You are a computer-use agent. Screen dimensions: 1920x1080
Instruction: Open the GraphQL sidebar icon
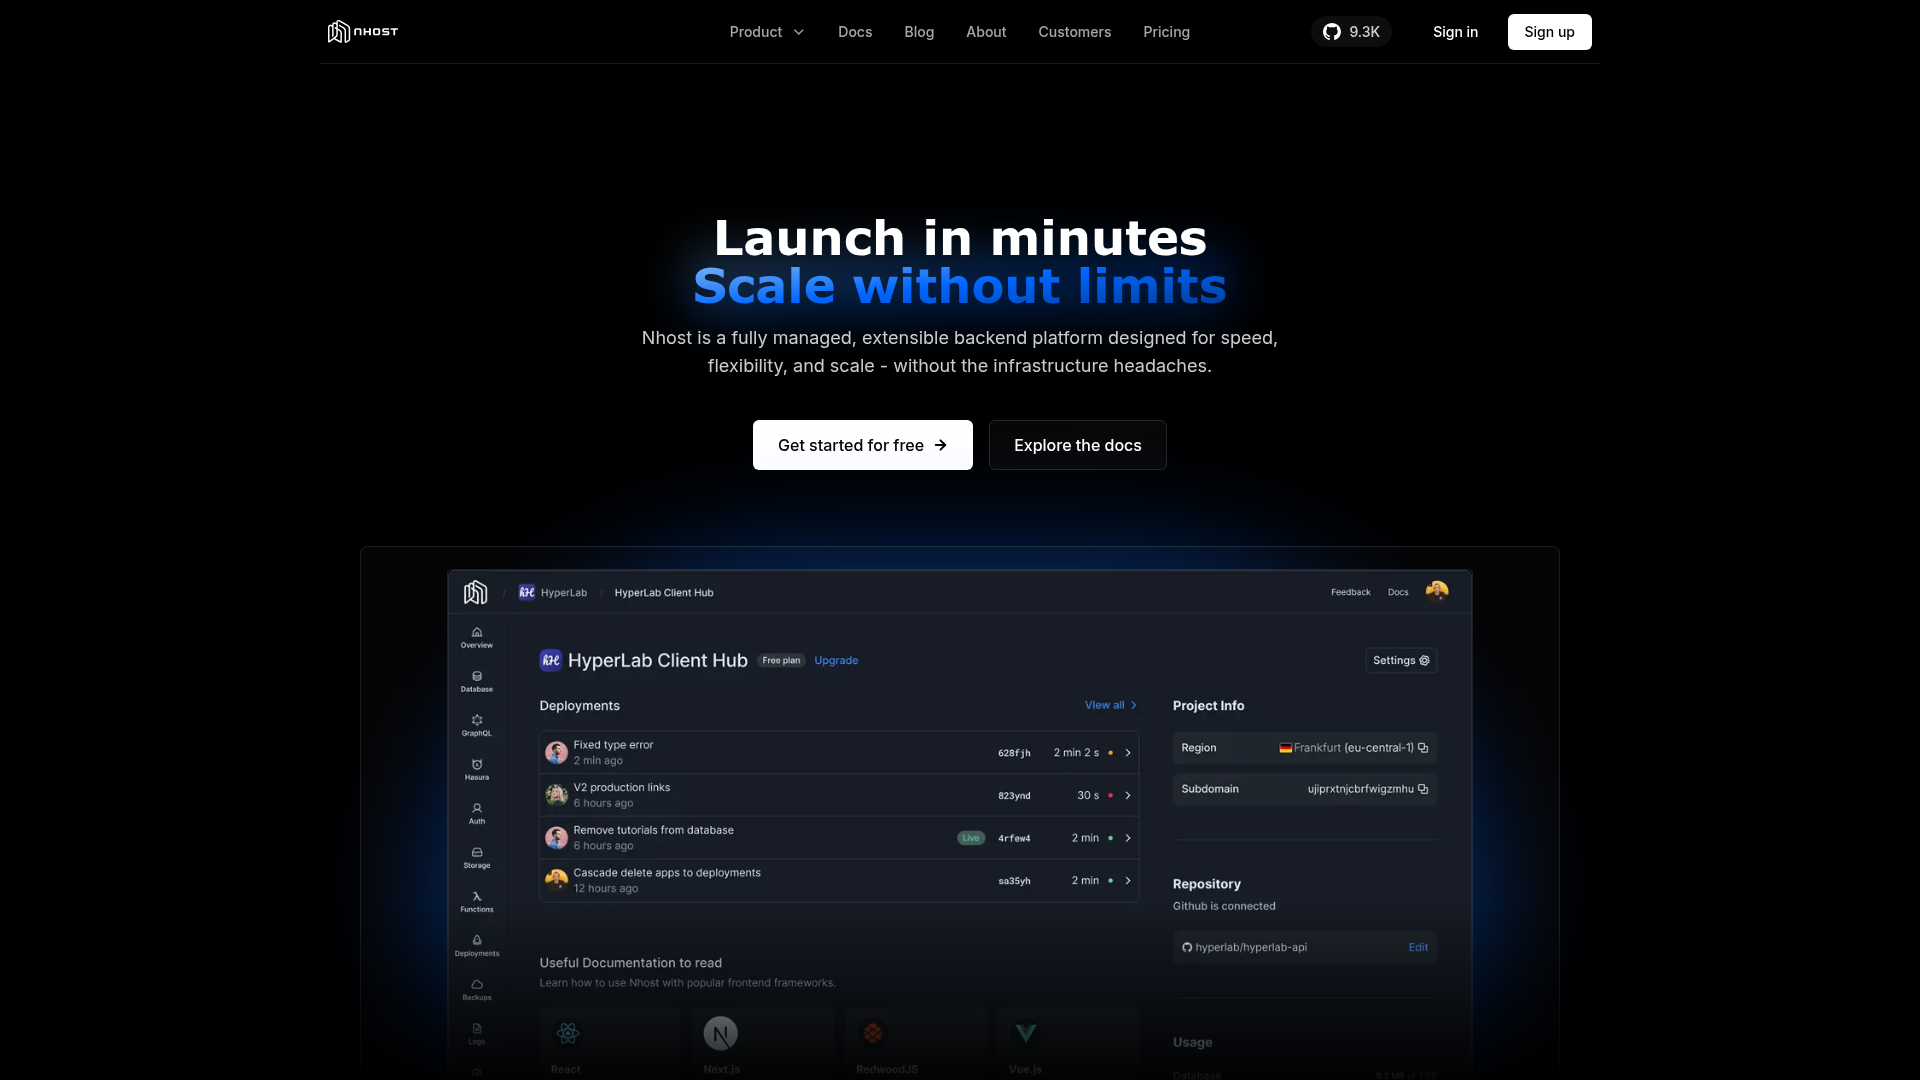[477, 725]
